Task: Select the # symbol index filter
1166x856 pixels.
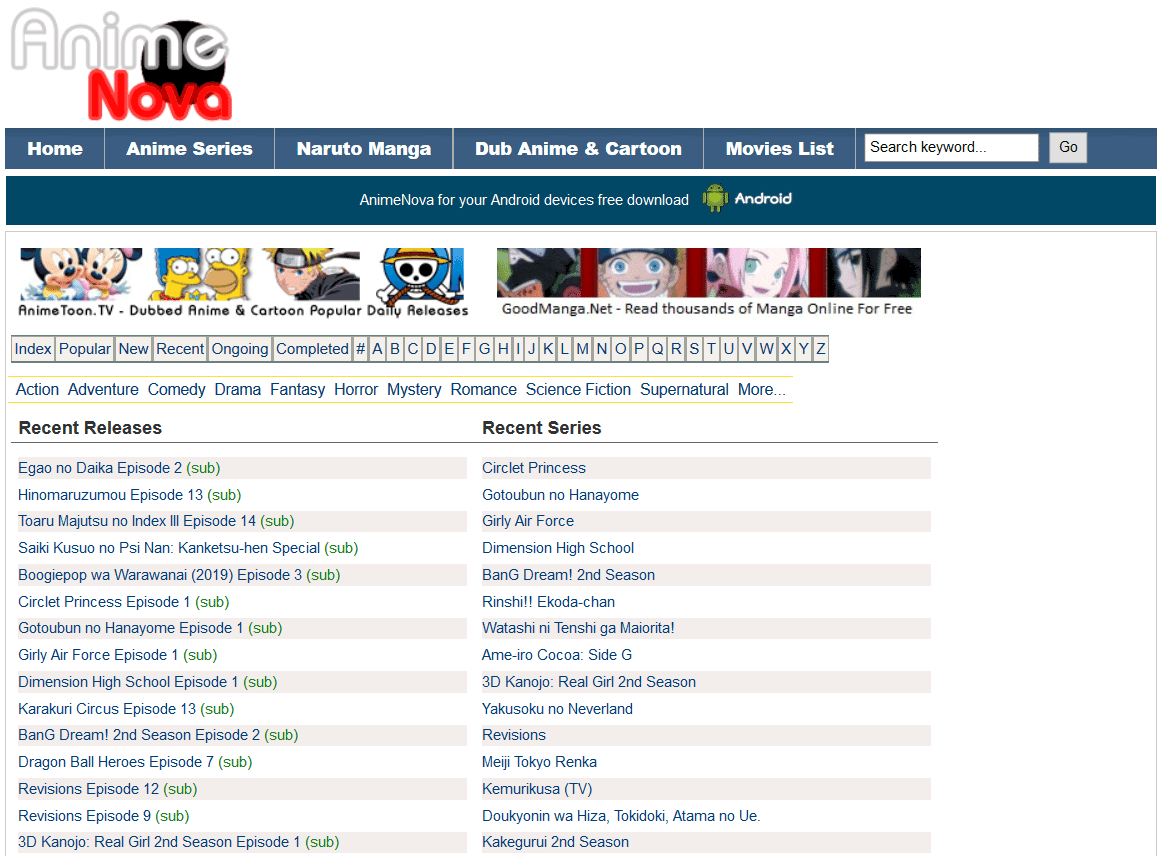Action: coord(360,349)
